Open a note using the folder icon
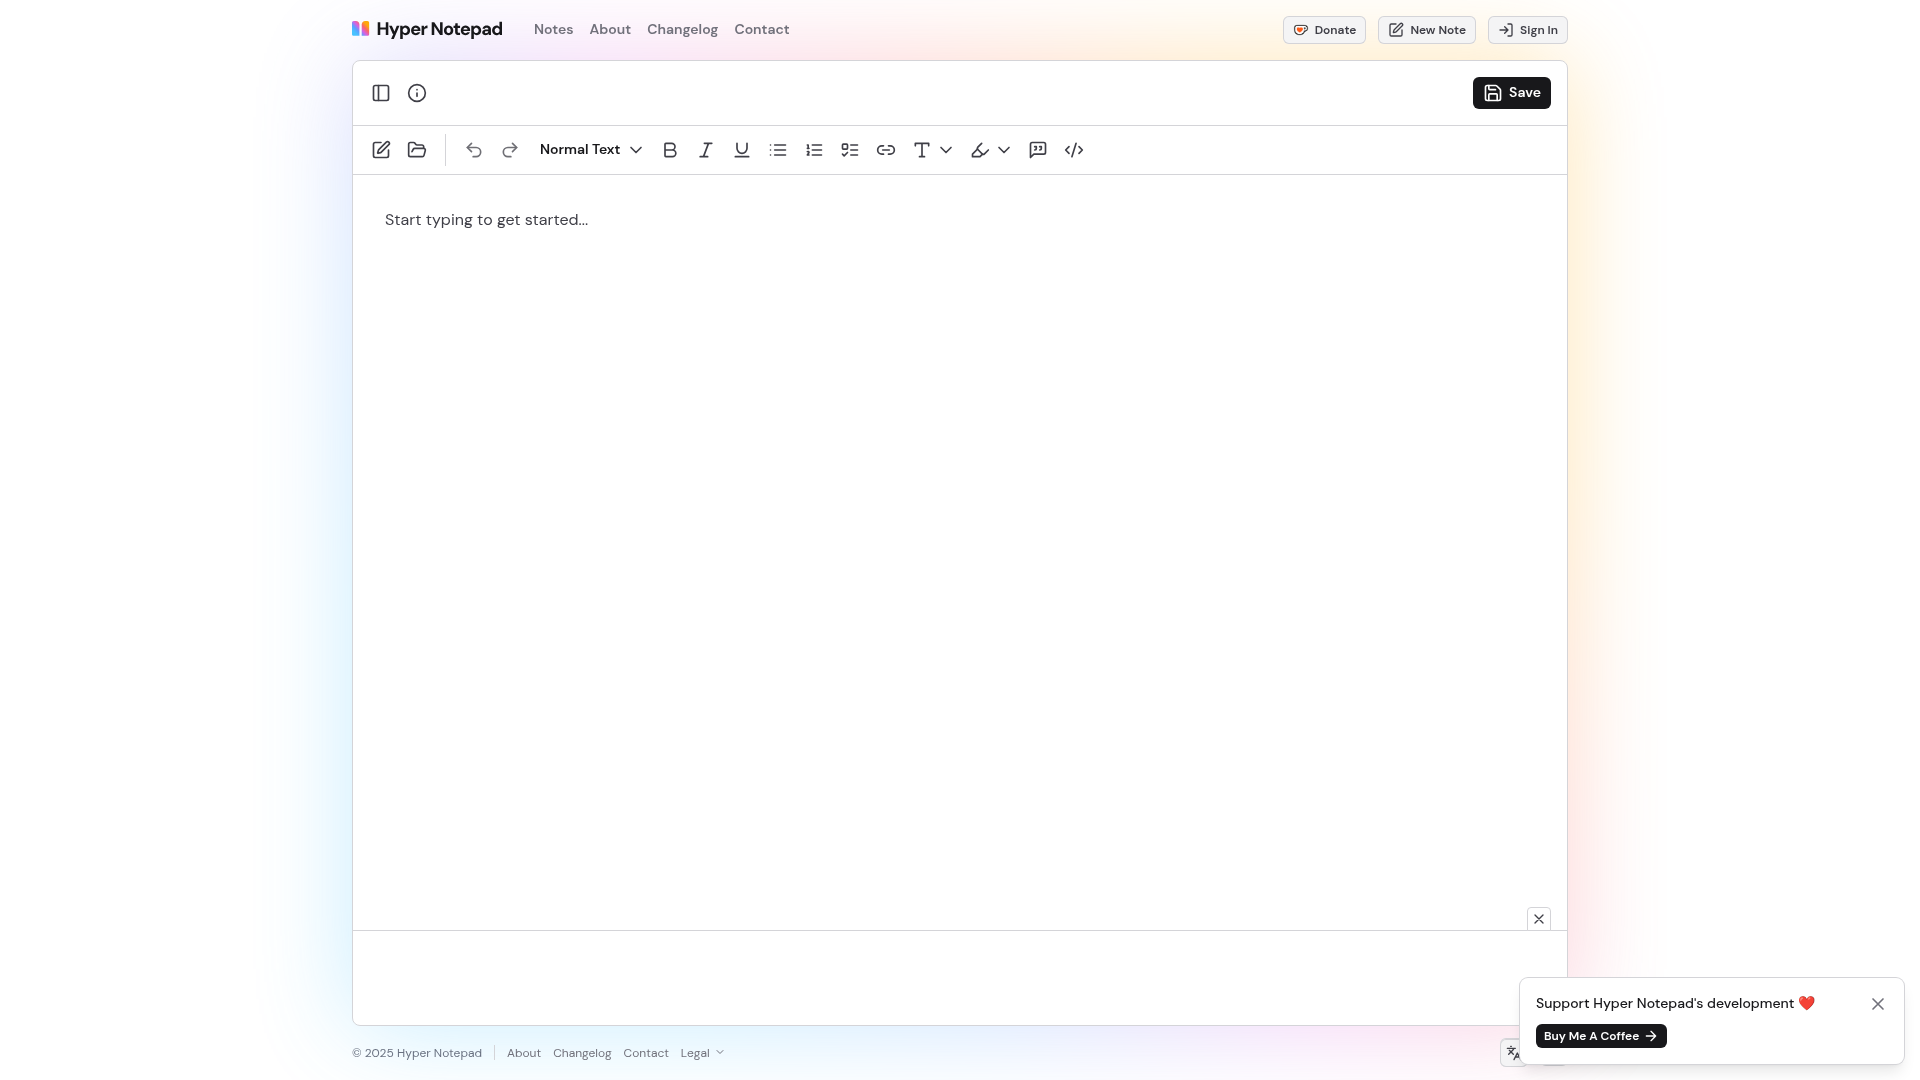1920x1080 pixels. click(x=417, y=150)
